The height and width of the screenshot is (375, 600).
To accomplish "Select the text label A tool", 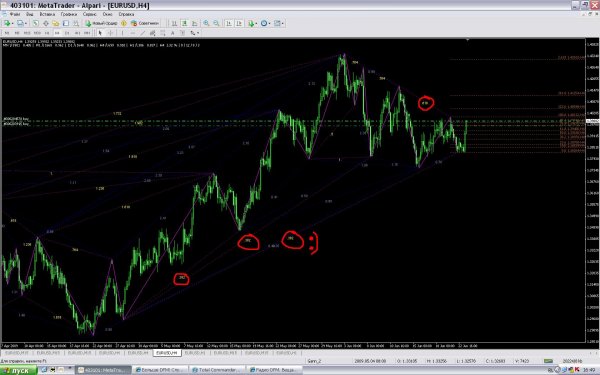I will click(173, 33).
